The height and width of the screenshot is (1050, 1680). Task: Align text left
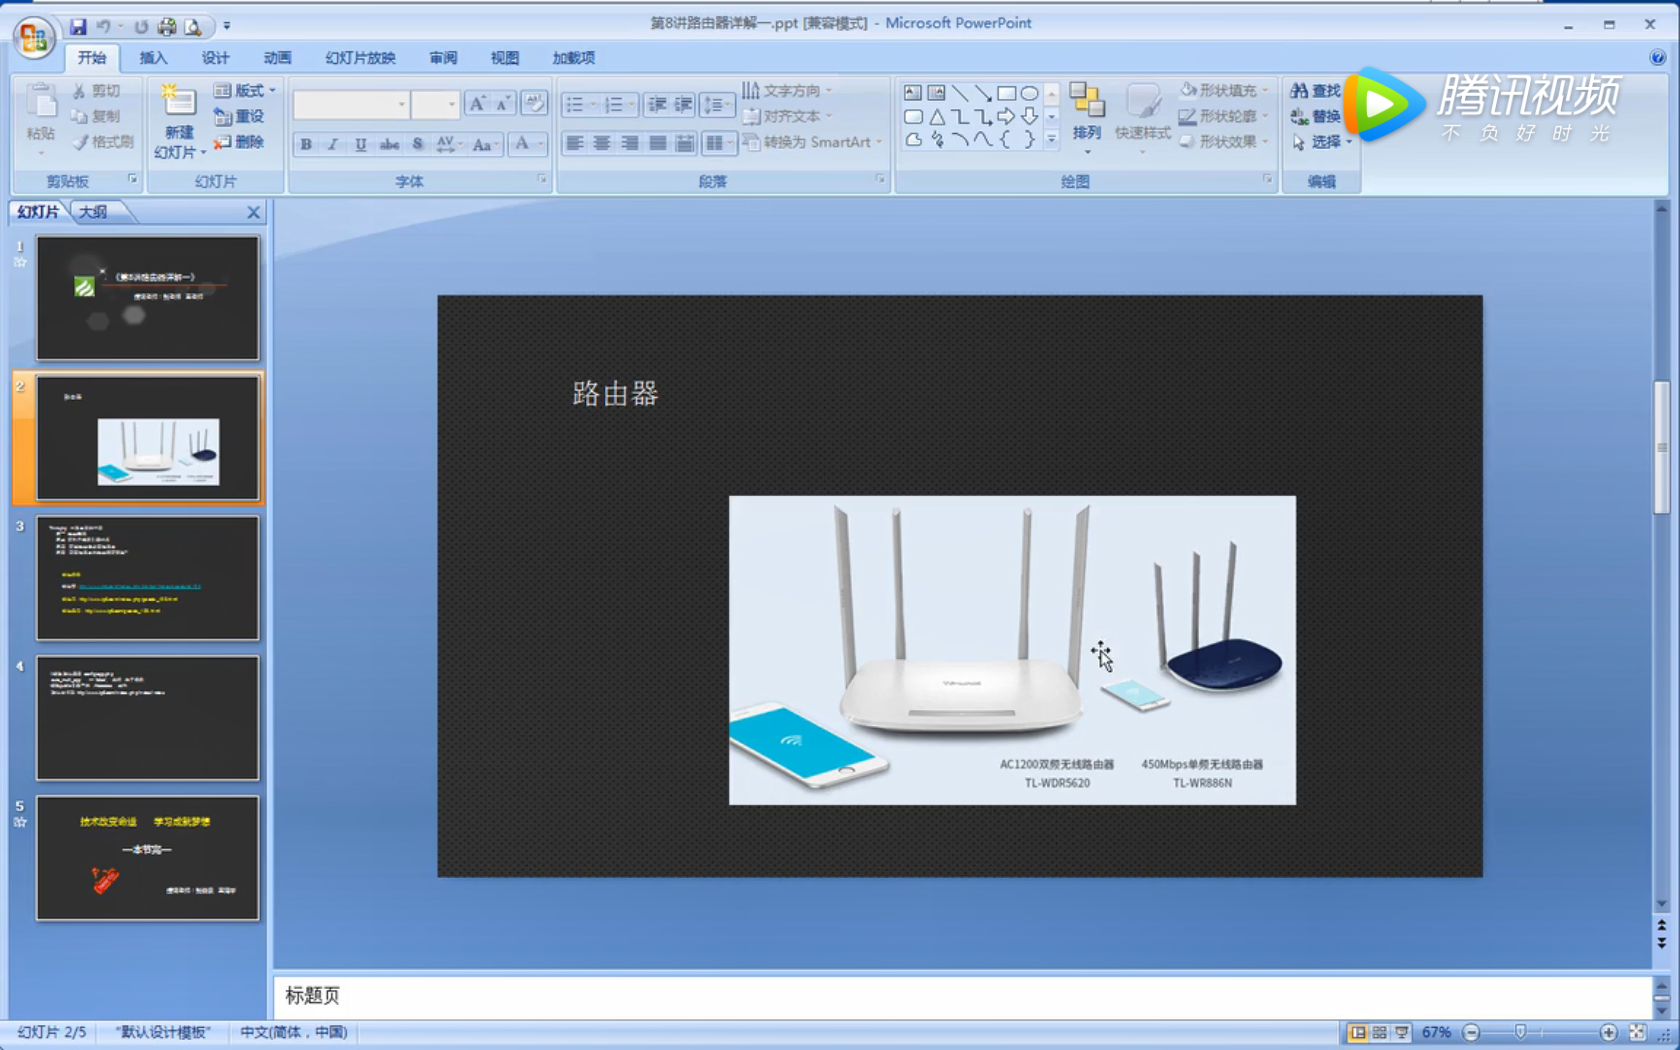[x=575, y=143]
